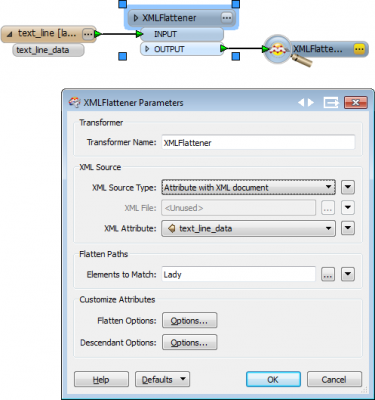The width and height of the screenshot is (375, 400).
Task: Open Elements to Match arrow menu
Action: (x=348, y=275)
